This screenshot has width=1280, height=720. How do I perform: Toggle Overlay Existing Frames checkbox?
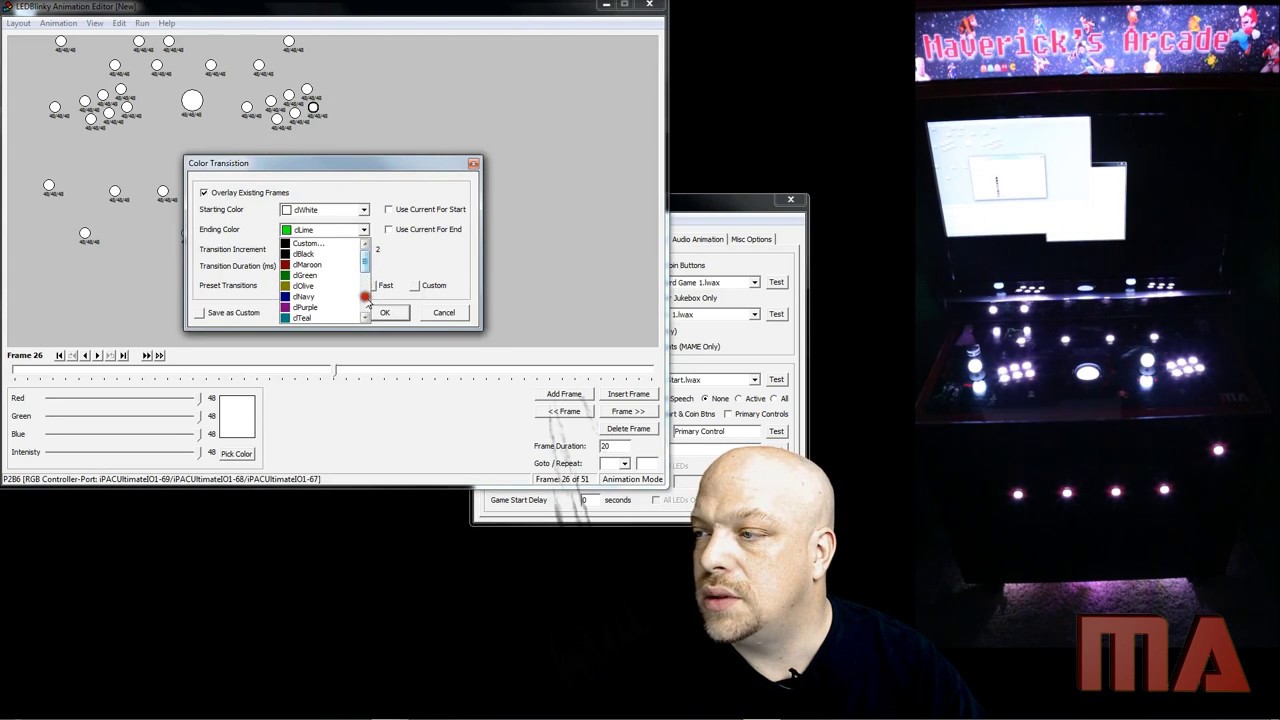tap(204, 192)
